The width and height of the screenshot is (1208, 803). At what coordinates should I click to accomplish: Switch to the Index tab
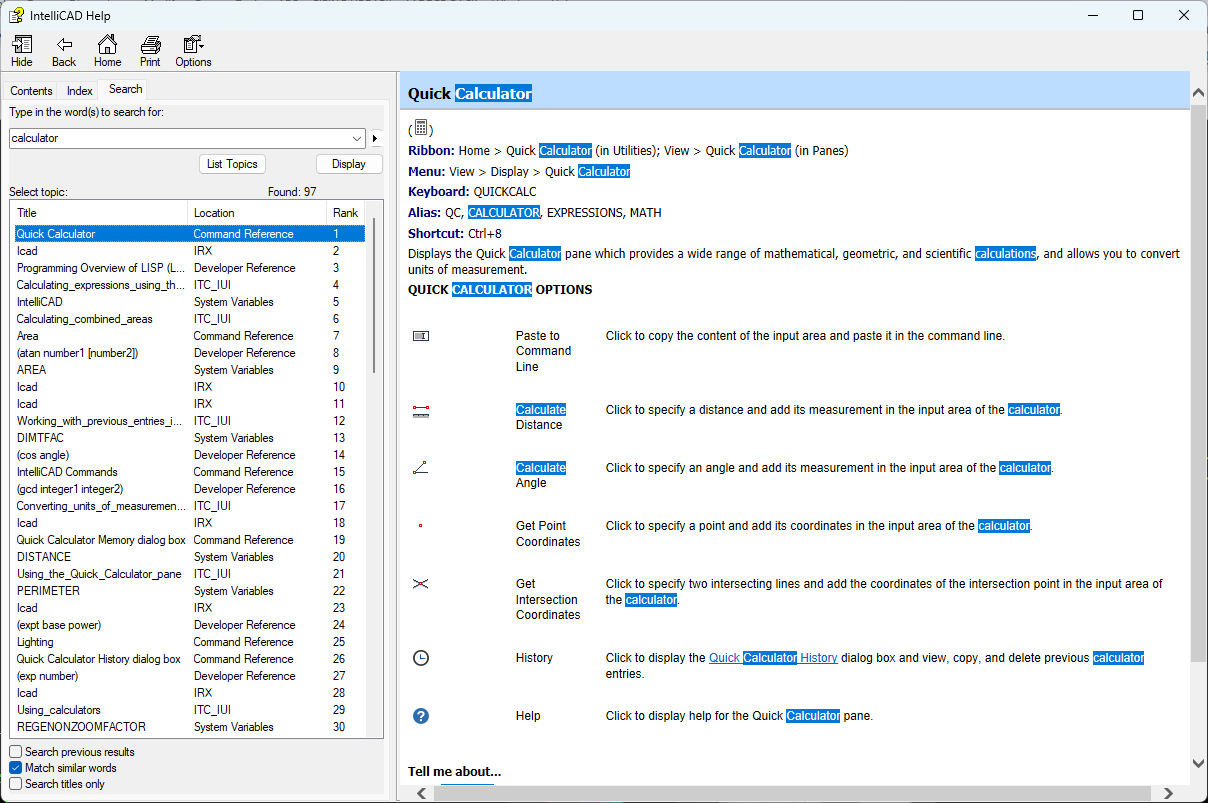tap(80, 91)
